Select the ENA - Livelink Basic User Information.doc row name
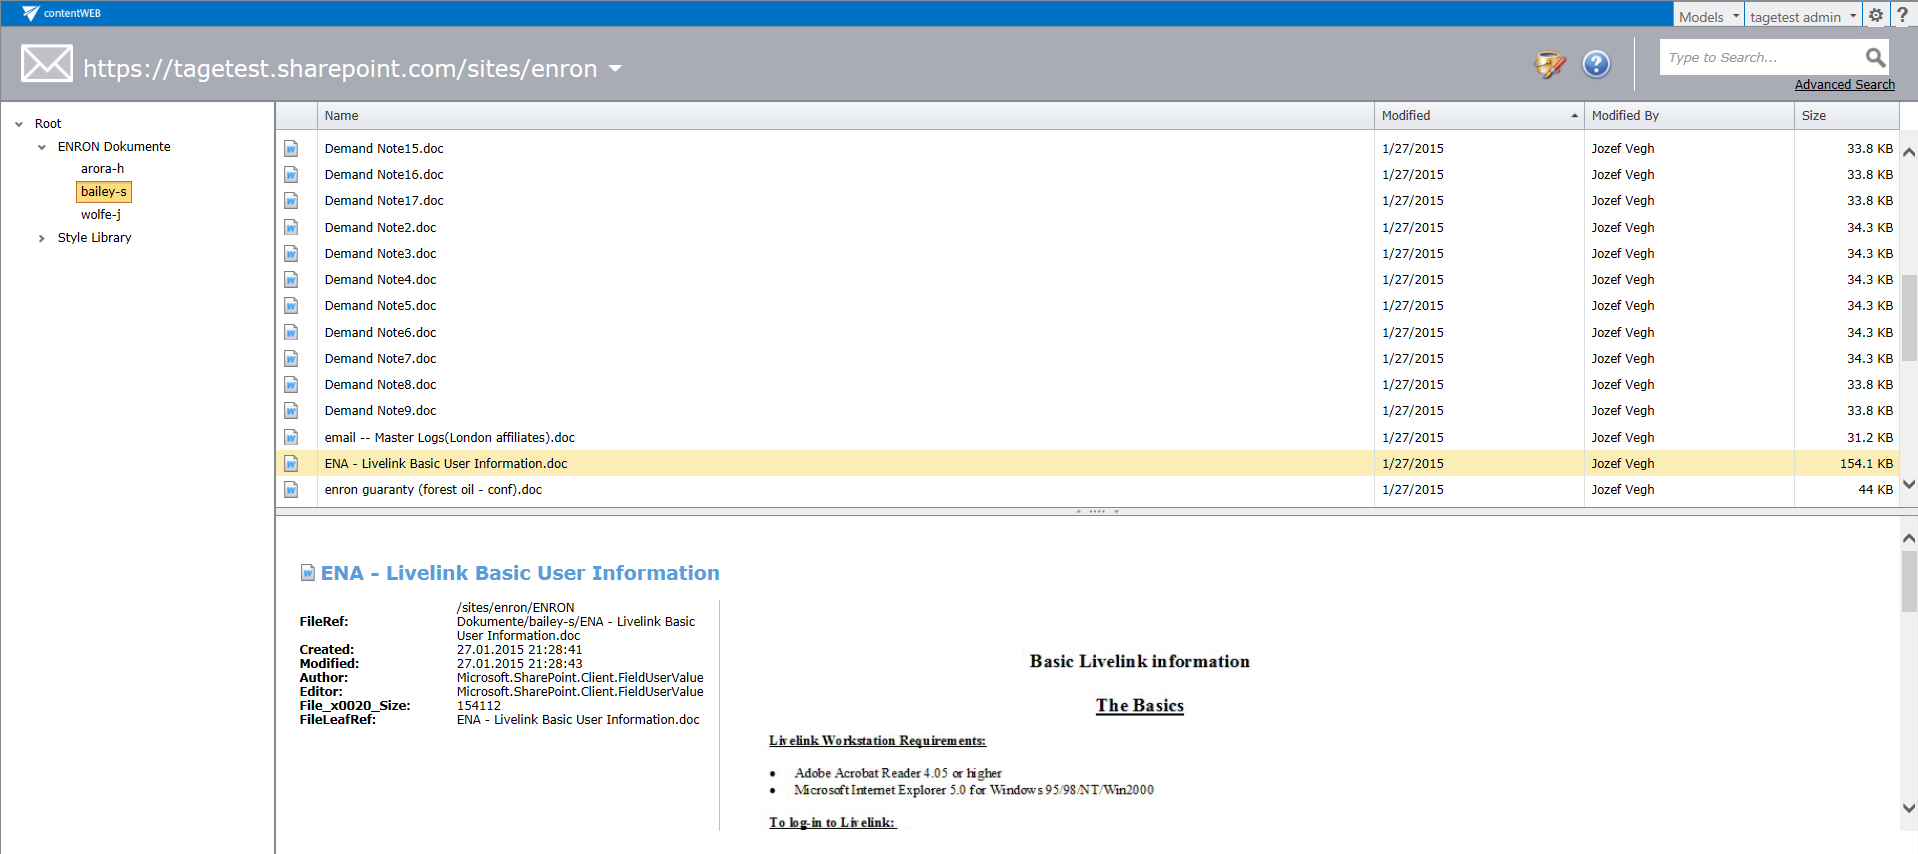The width and height of the screenshot is (1918, 854). 445,463
